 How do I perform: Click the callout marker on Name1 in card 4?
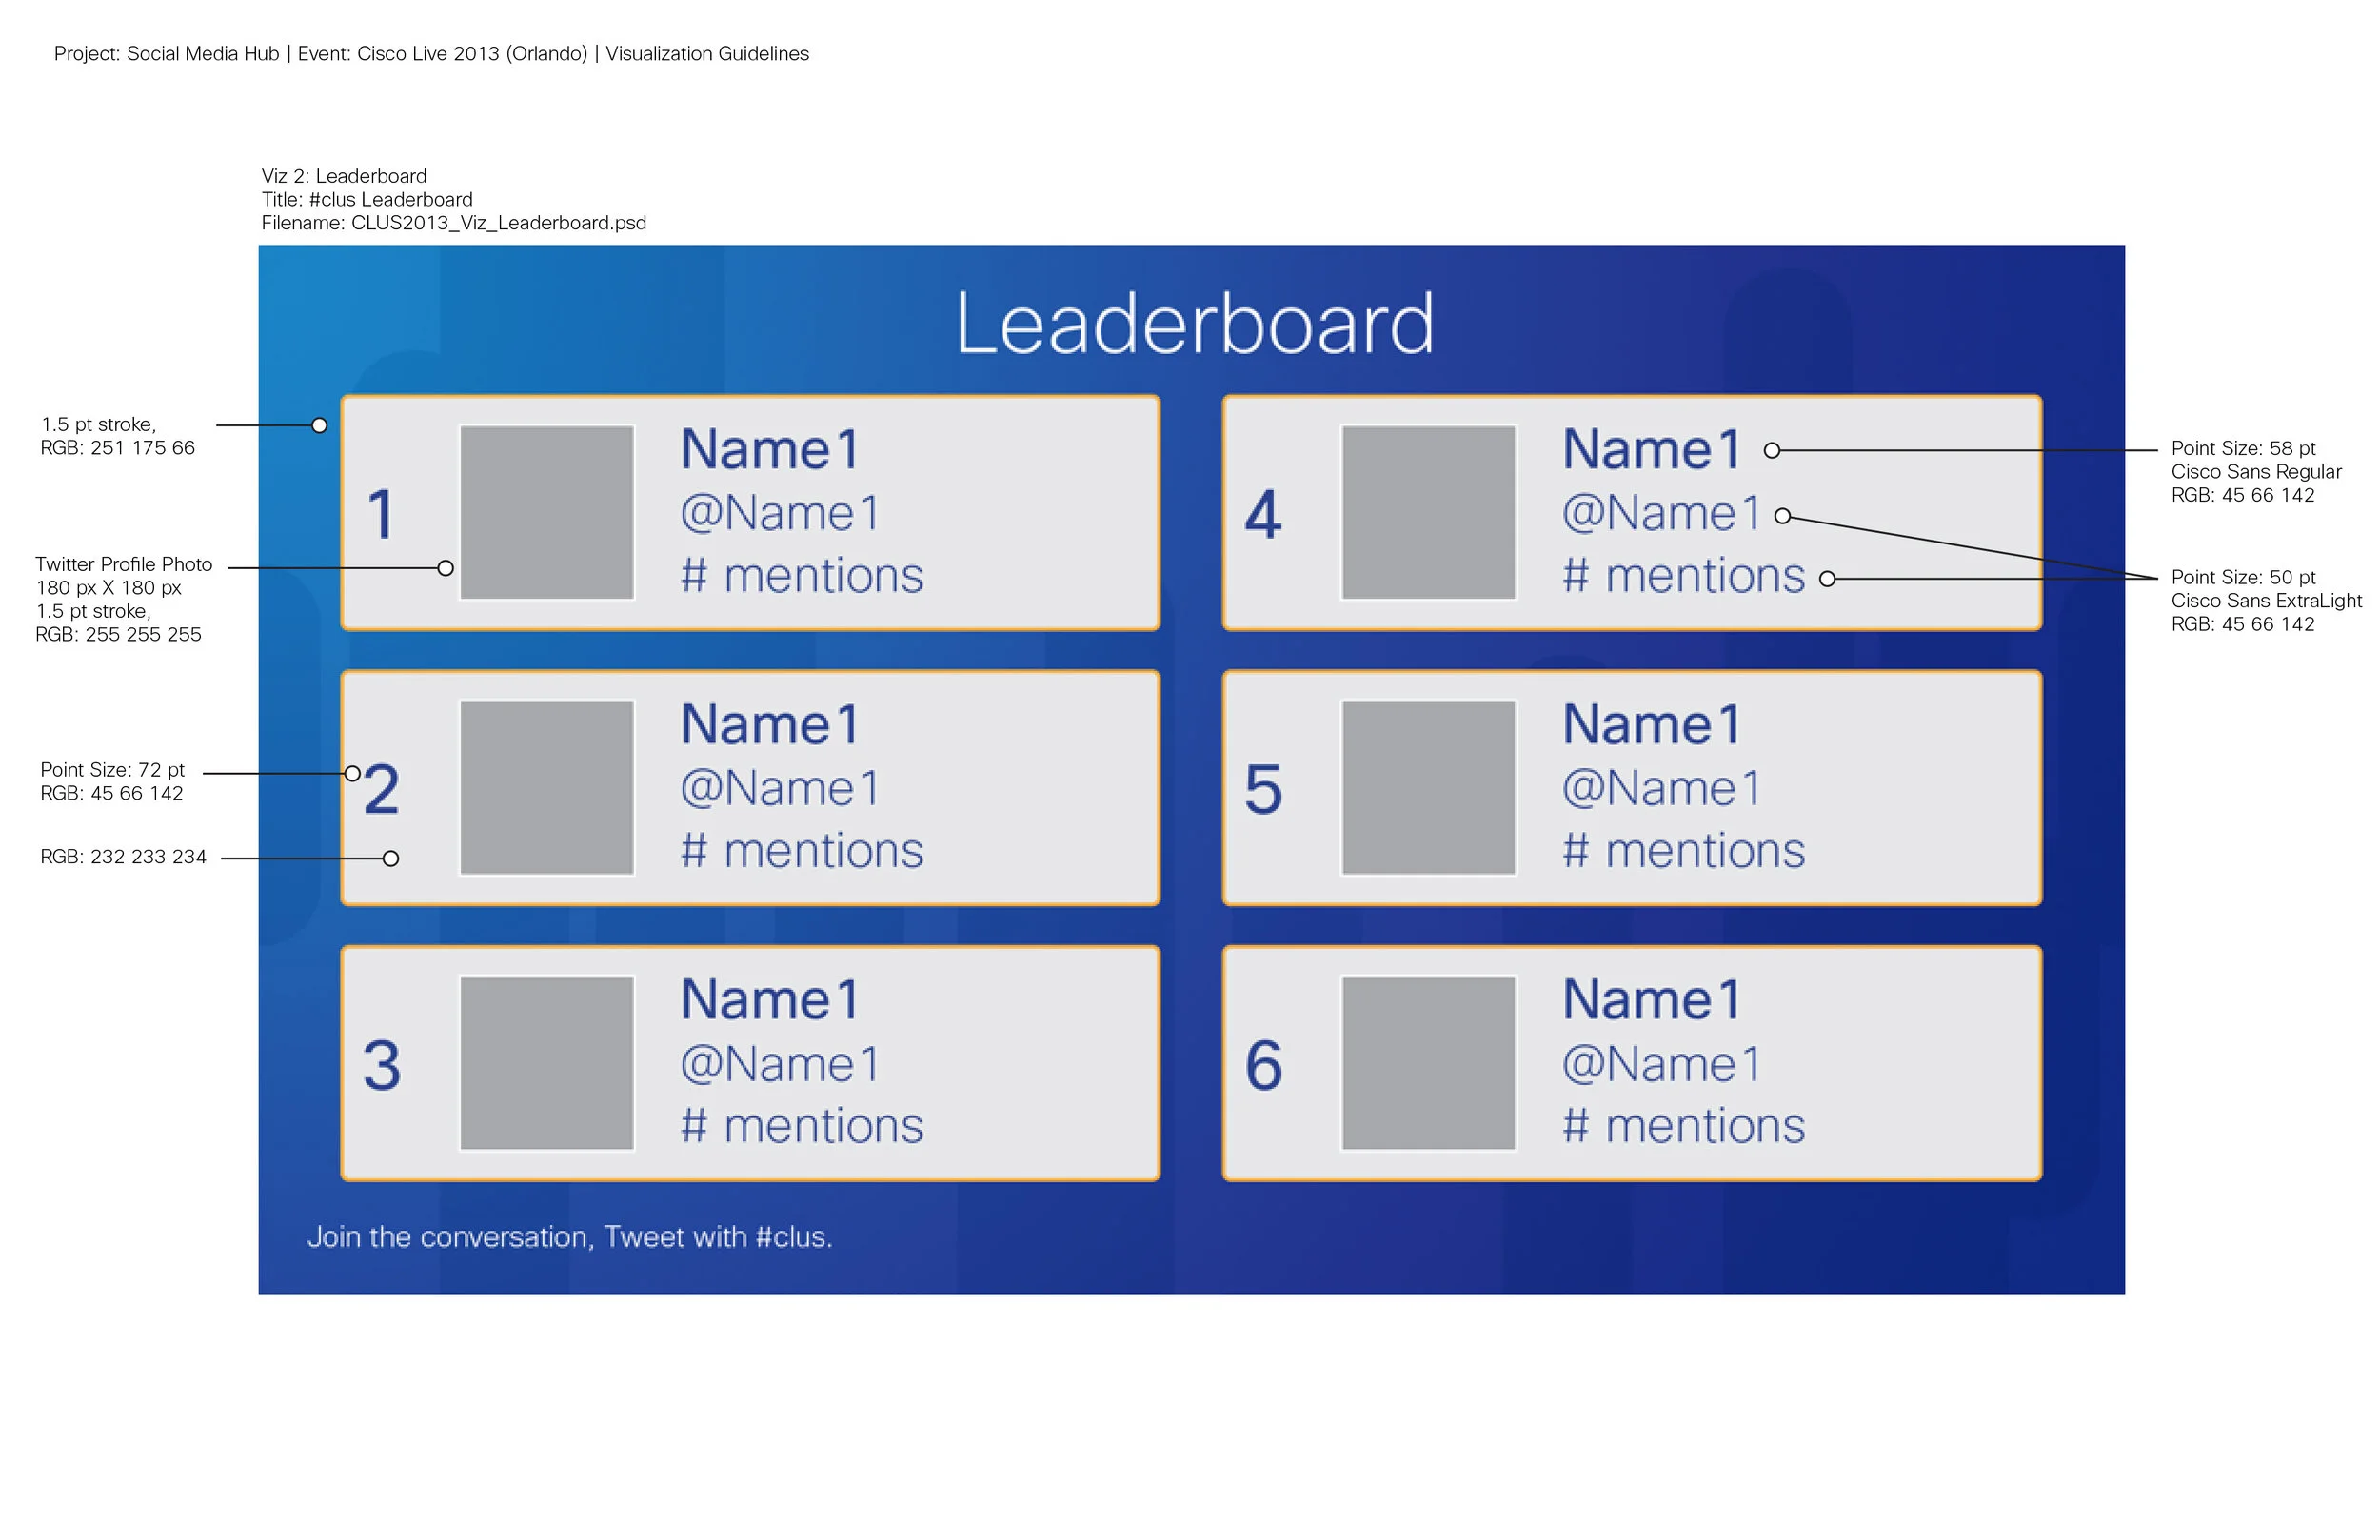[1772, 450]
